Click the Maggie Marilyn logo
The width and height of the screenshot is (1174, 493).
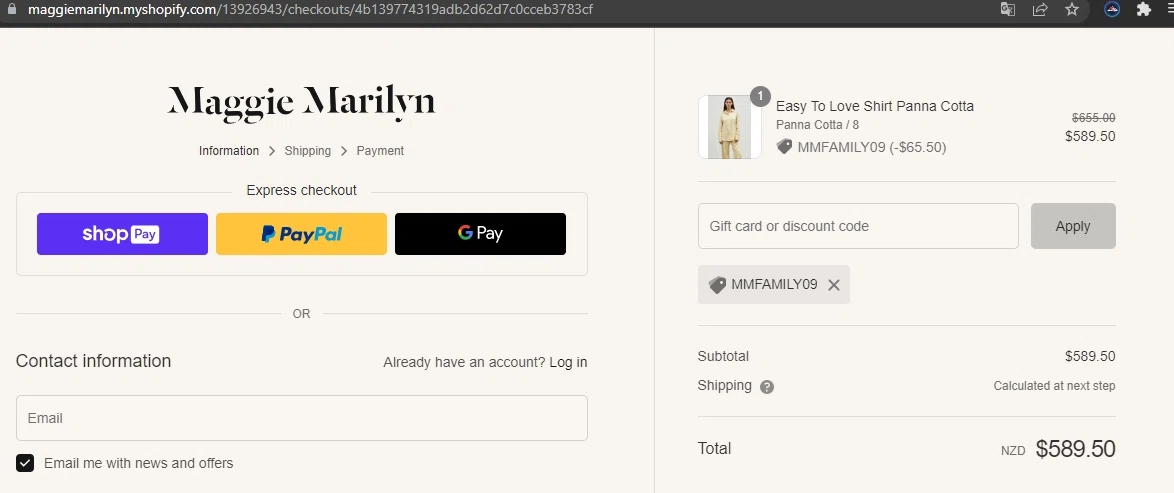click(301, 103)
